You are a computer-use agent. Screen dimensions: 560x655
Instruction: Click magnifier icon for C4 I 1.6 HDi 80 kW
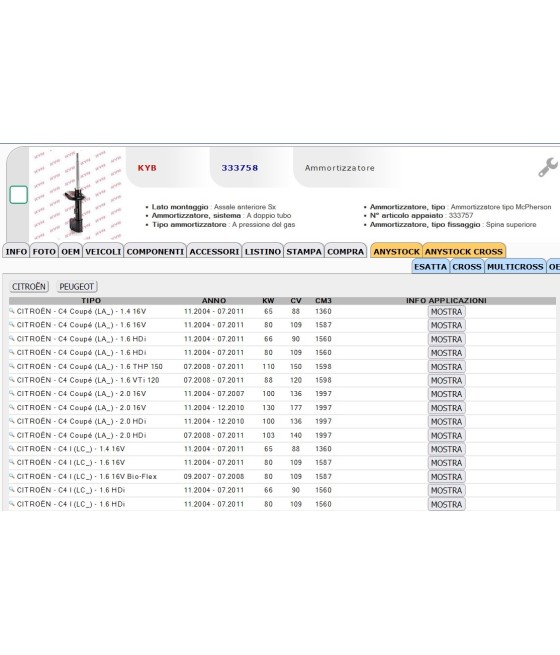click(x=12, y=503)
